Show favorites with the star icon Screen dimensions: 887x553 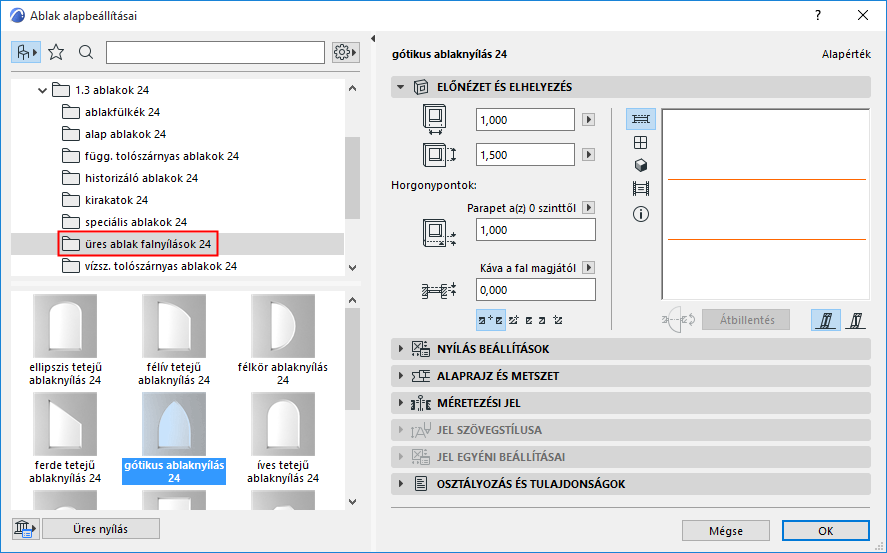coord(56,53)
